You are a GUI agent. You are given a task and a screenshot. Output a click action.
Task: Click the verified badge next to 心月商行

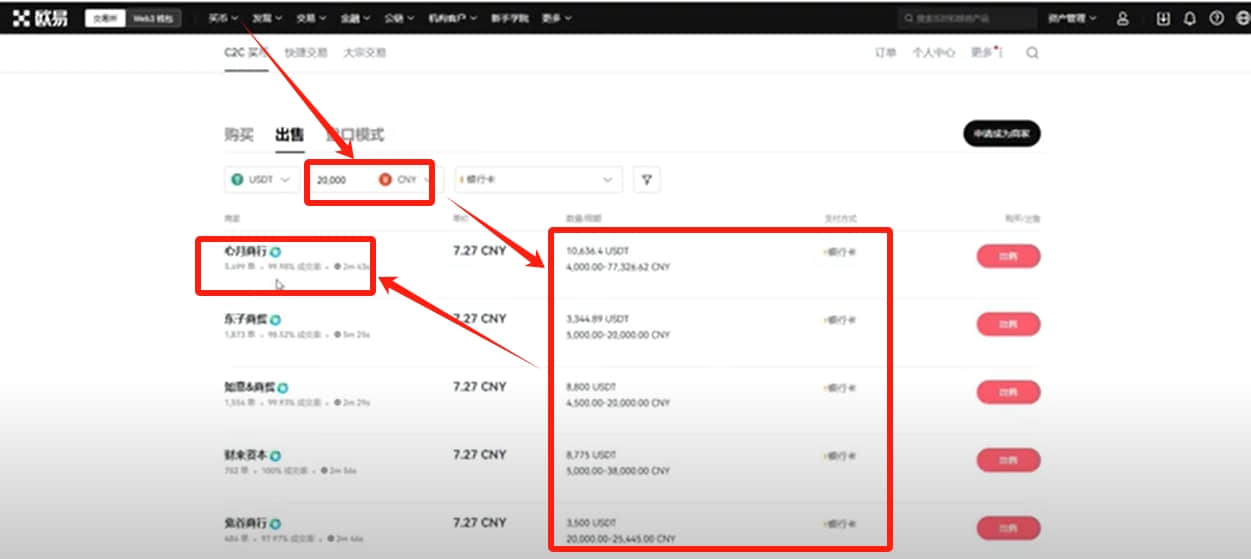click(x=274, y=252)
